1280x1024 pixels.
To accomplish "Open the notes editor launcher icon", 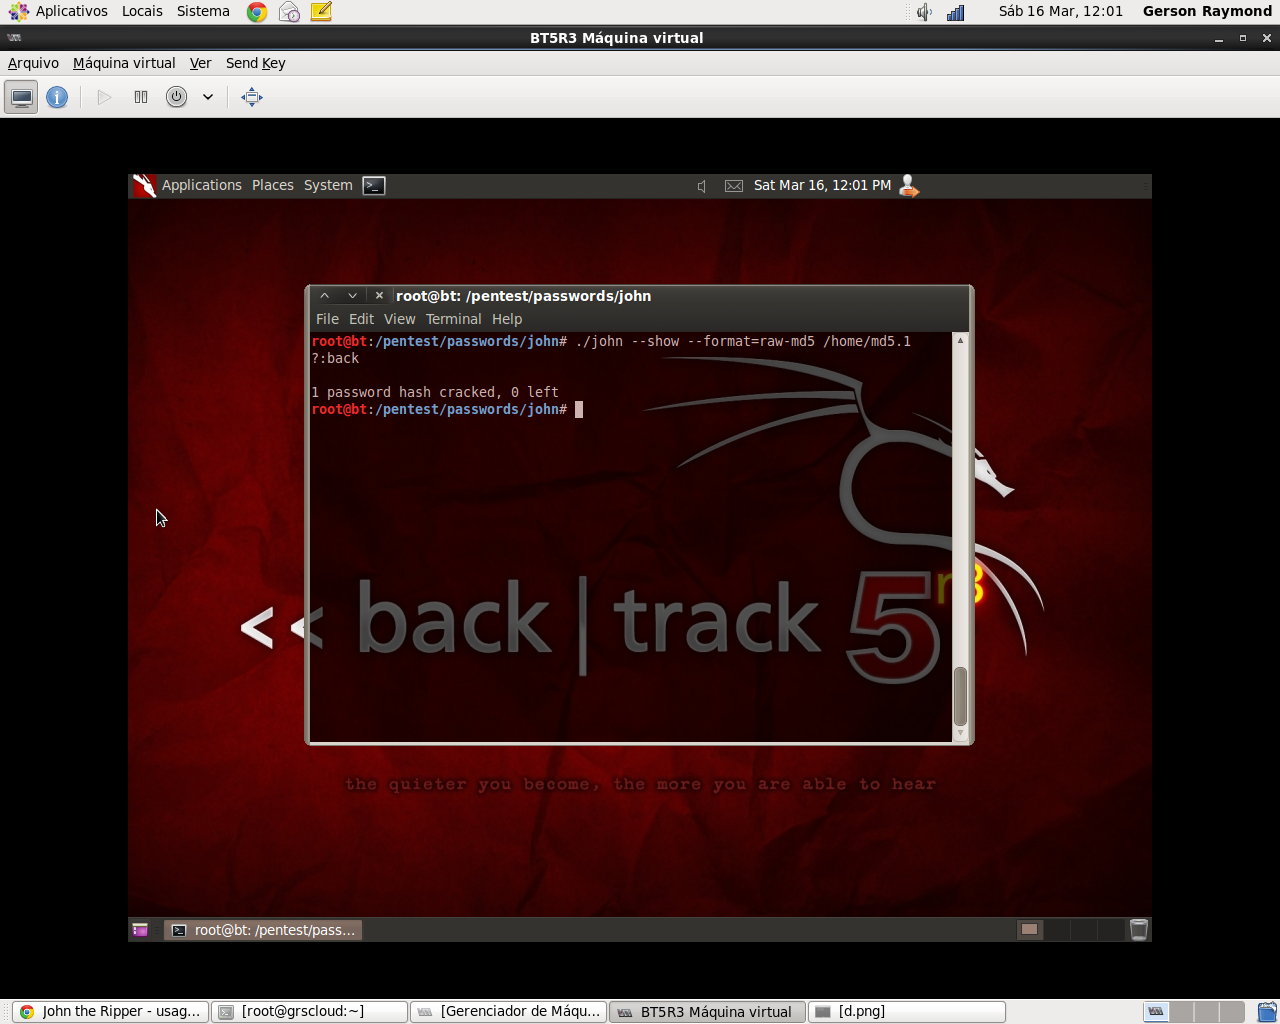I will click(321, 12).
